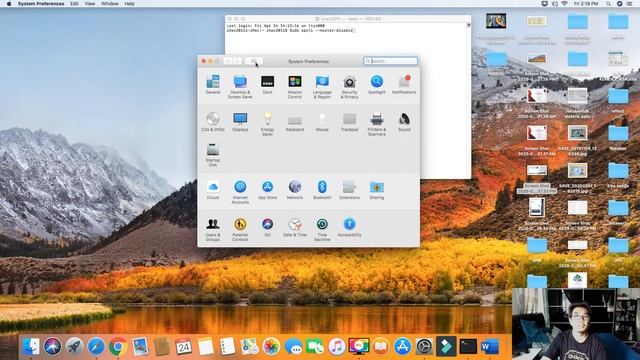
Task: Click the back arrow in System Preferences
Action: [x=227, y=61]
